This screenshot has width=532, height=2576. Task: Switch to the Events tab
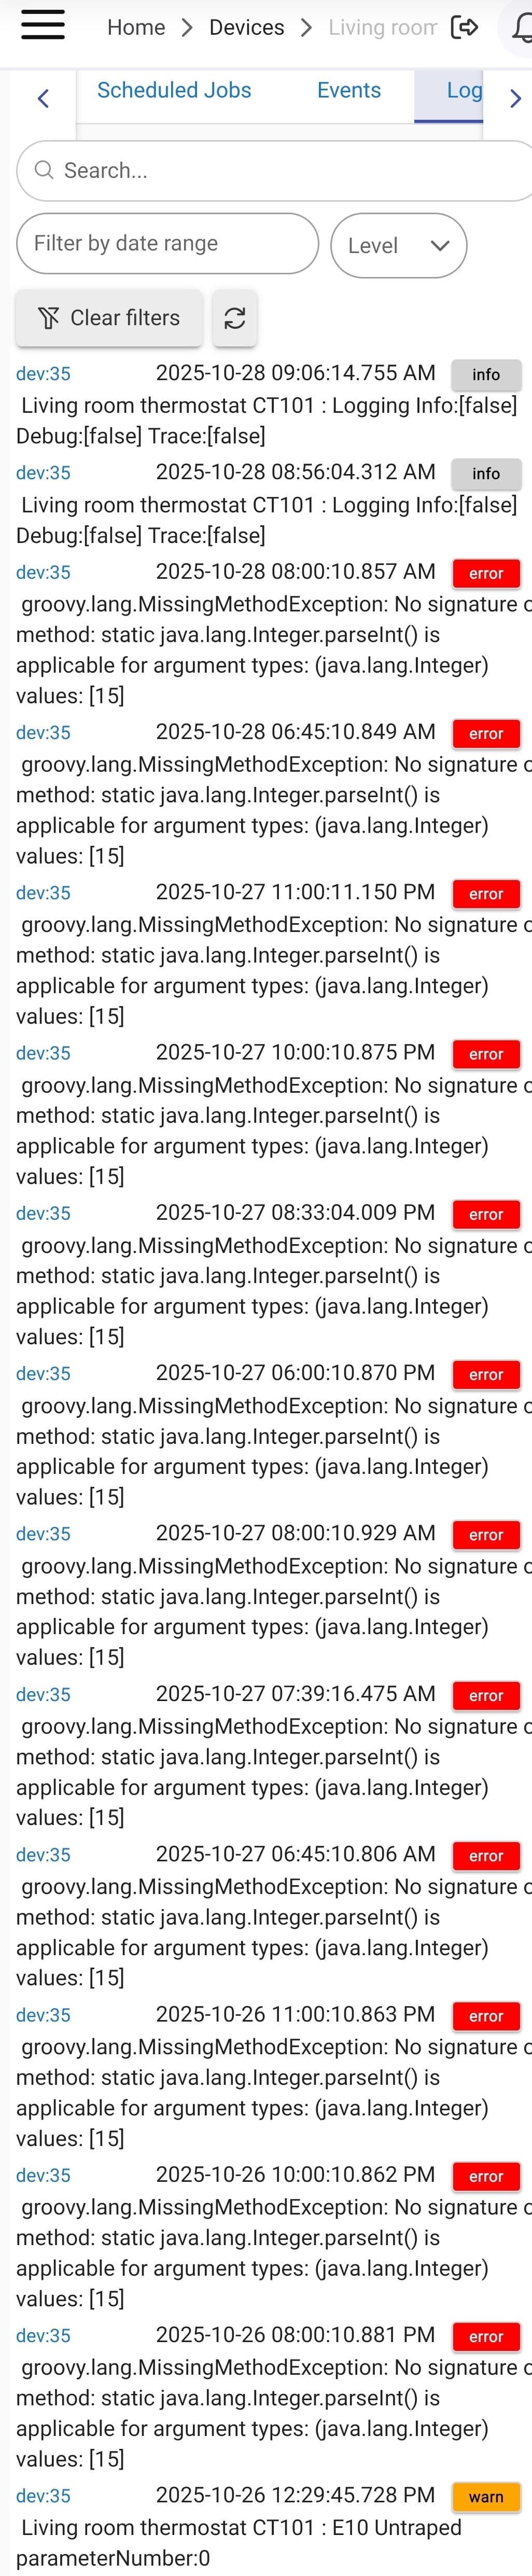click(349, 90)
